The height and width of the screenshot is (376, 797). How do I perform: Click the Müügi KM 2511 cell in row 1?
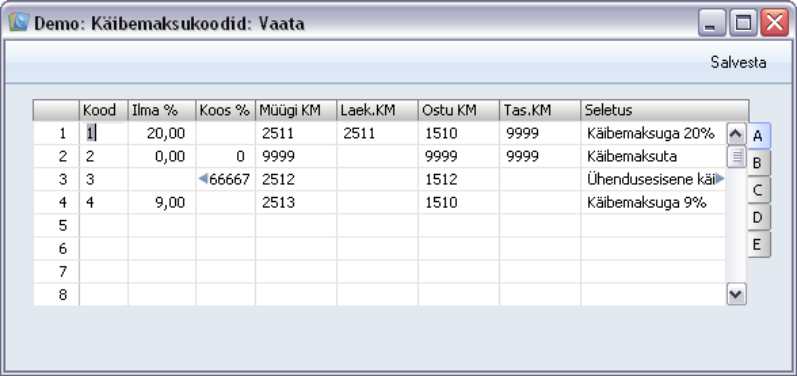coord(296,134)
